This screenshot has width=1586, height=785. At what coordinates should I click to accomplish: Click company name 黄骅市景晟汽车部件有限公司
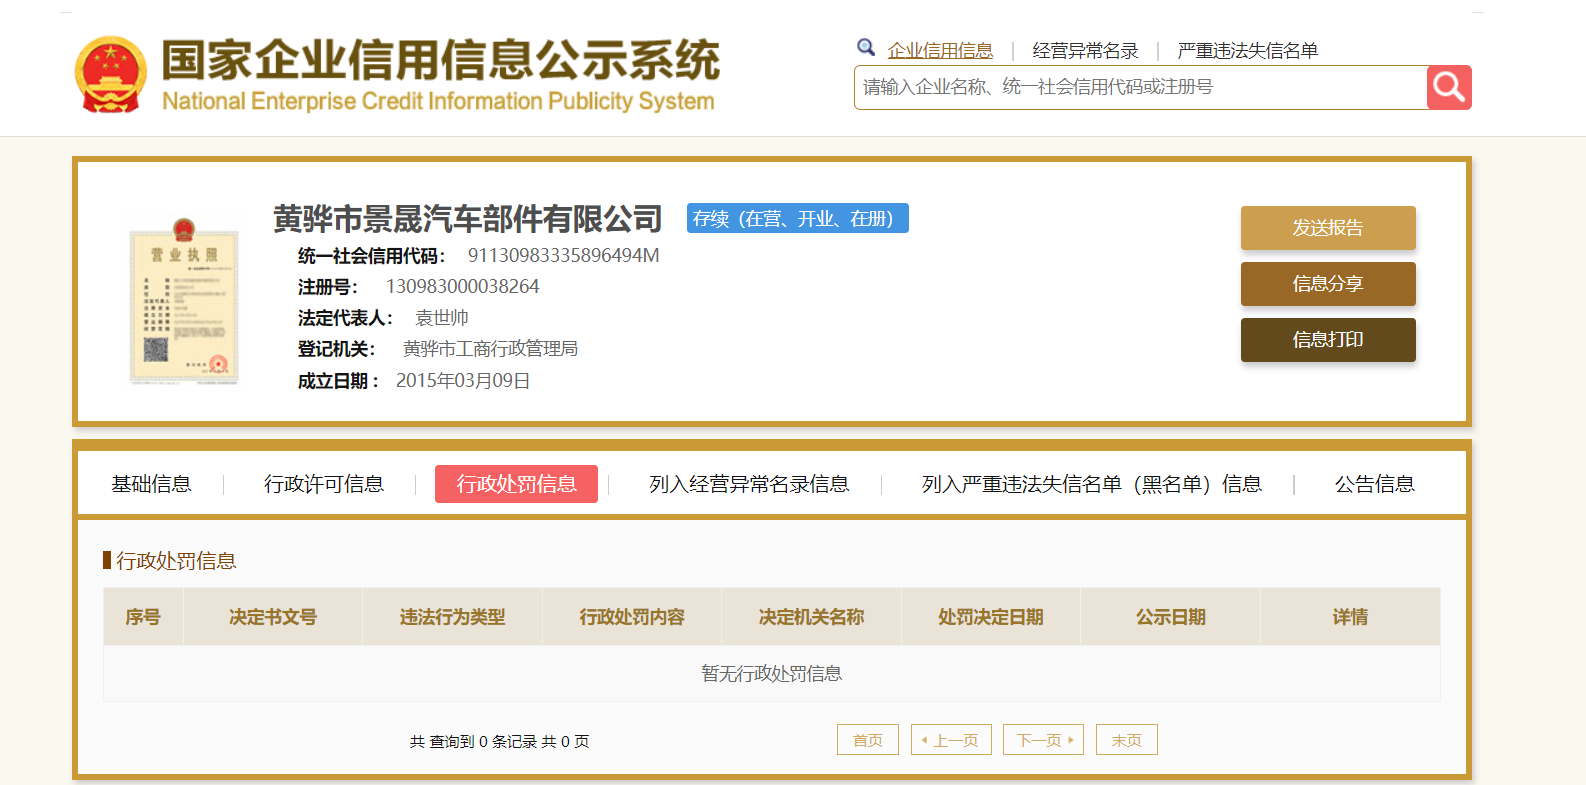468,218
